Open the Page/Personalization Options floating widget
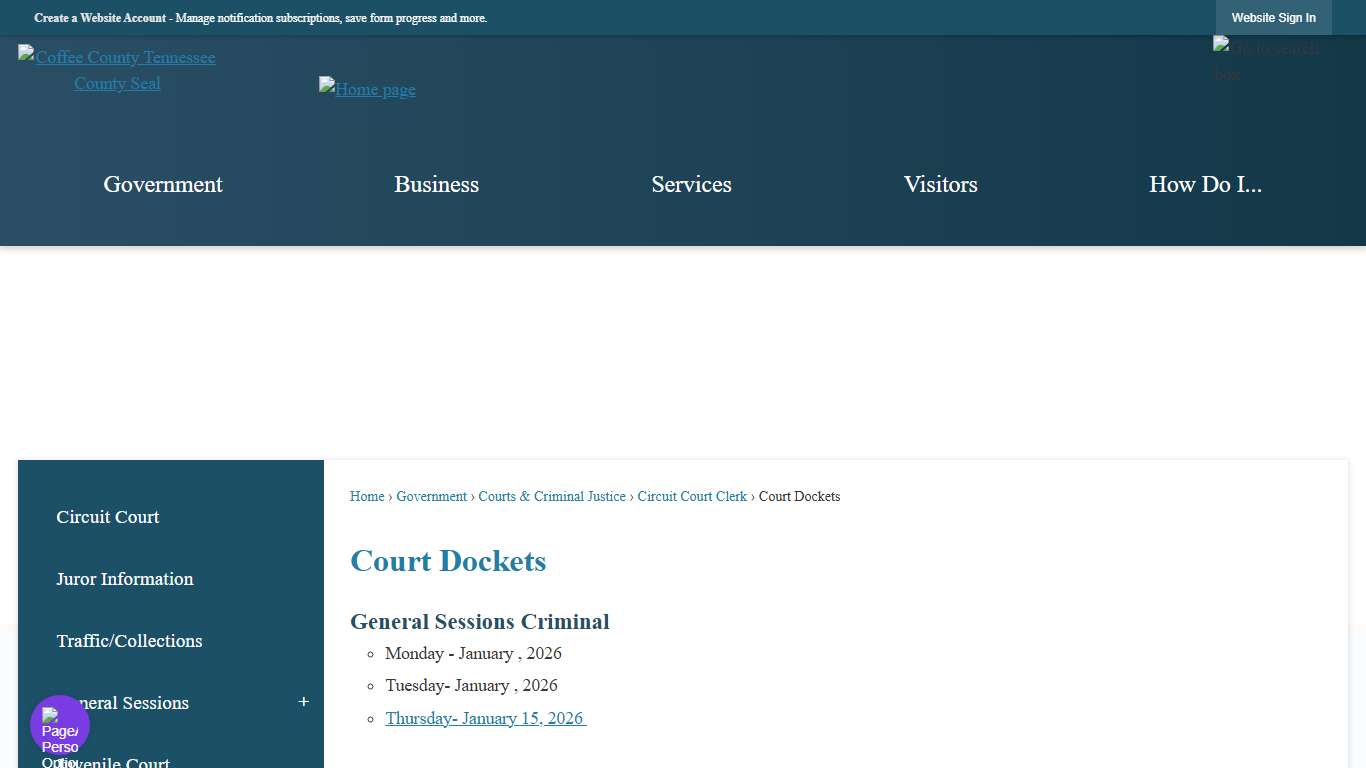Viewport: 1366px width, 768px height. [x=59, y=724]
